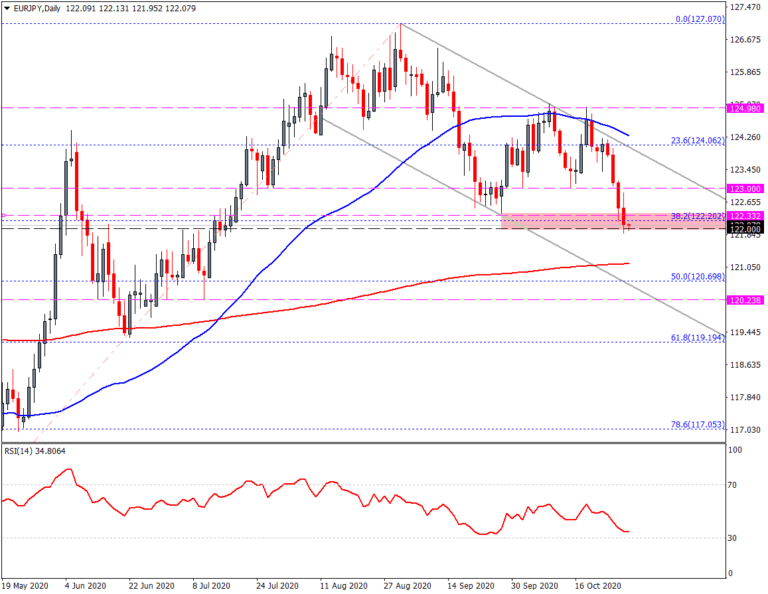Image resolution: width=768 pixels, height=594 pixels.
Task: Click the 50.0(120.698) Fibonacci level label
Action: click(698, 277)
